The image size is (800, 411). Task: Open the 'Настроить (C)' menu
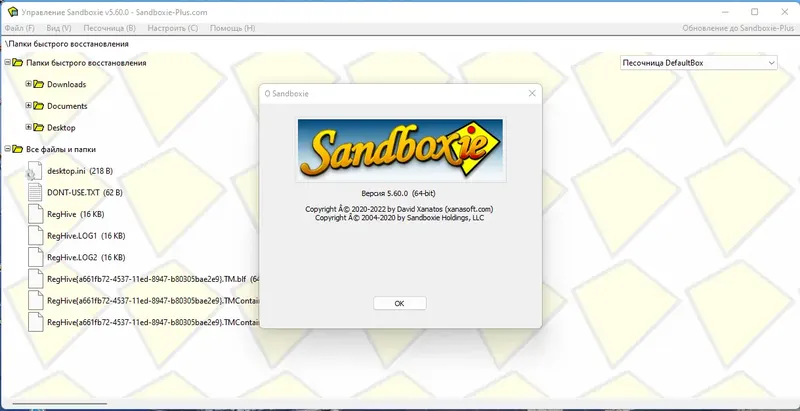click(x=172, y=29)
